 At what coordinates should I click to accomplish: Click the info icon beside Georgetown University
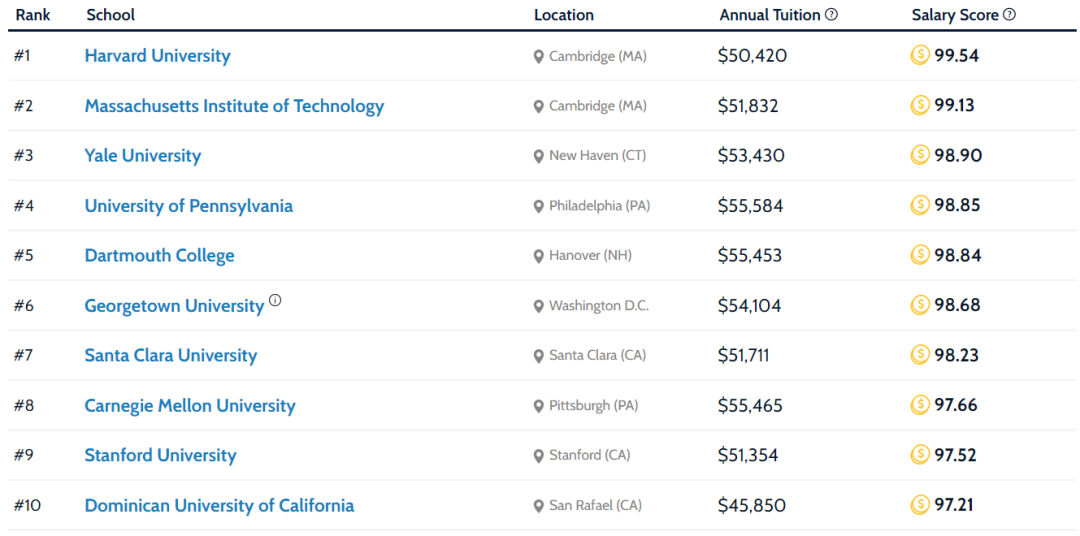tap(276, 300)
